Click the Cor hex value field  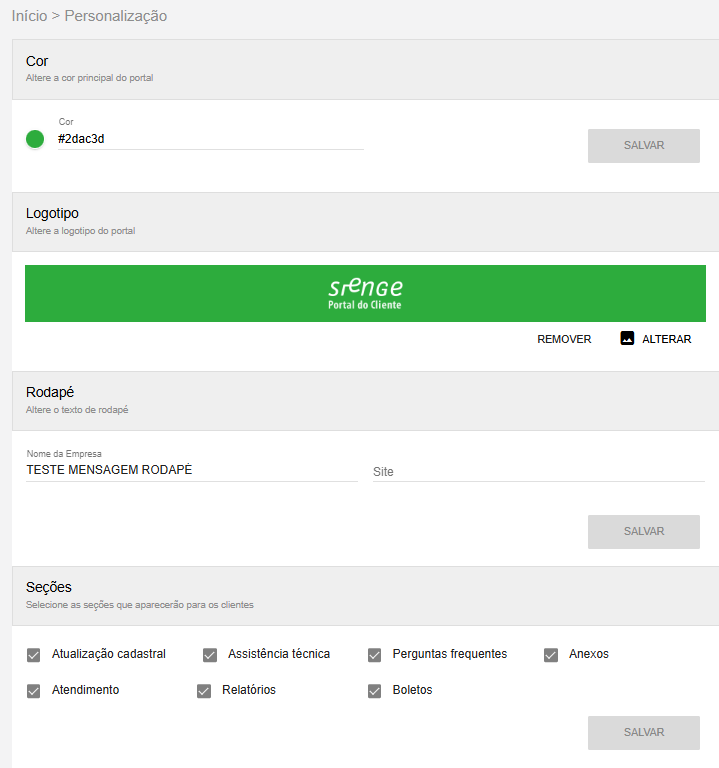click(x=211, y=139)
